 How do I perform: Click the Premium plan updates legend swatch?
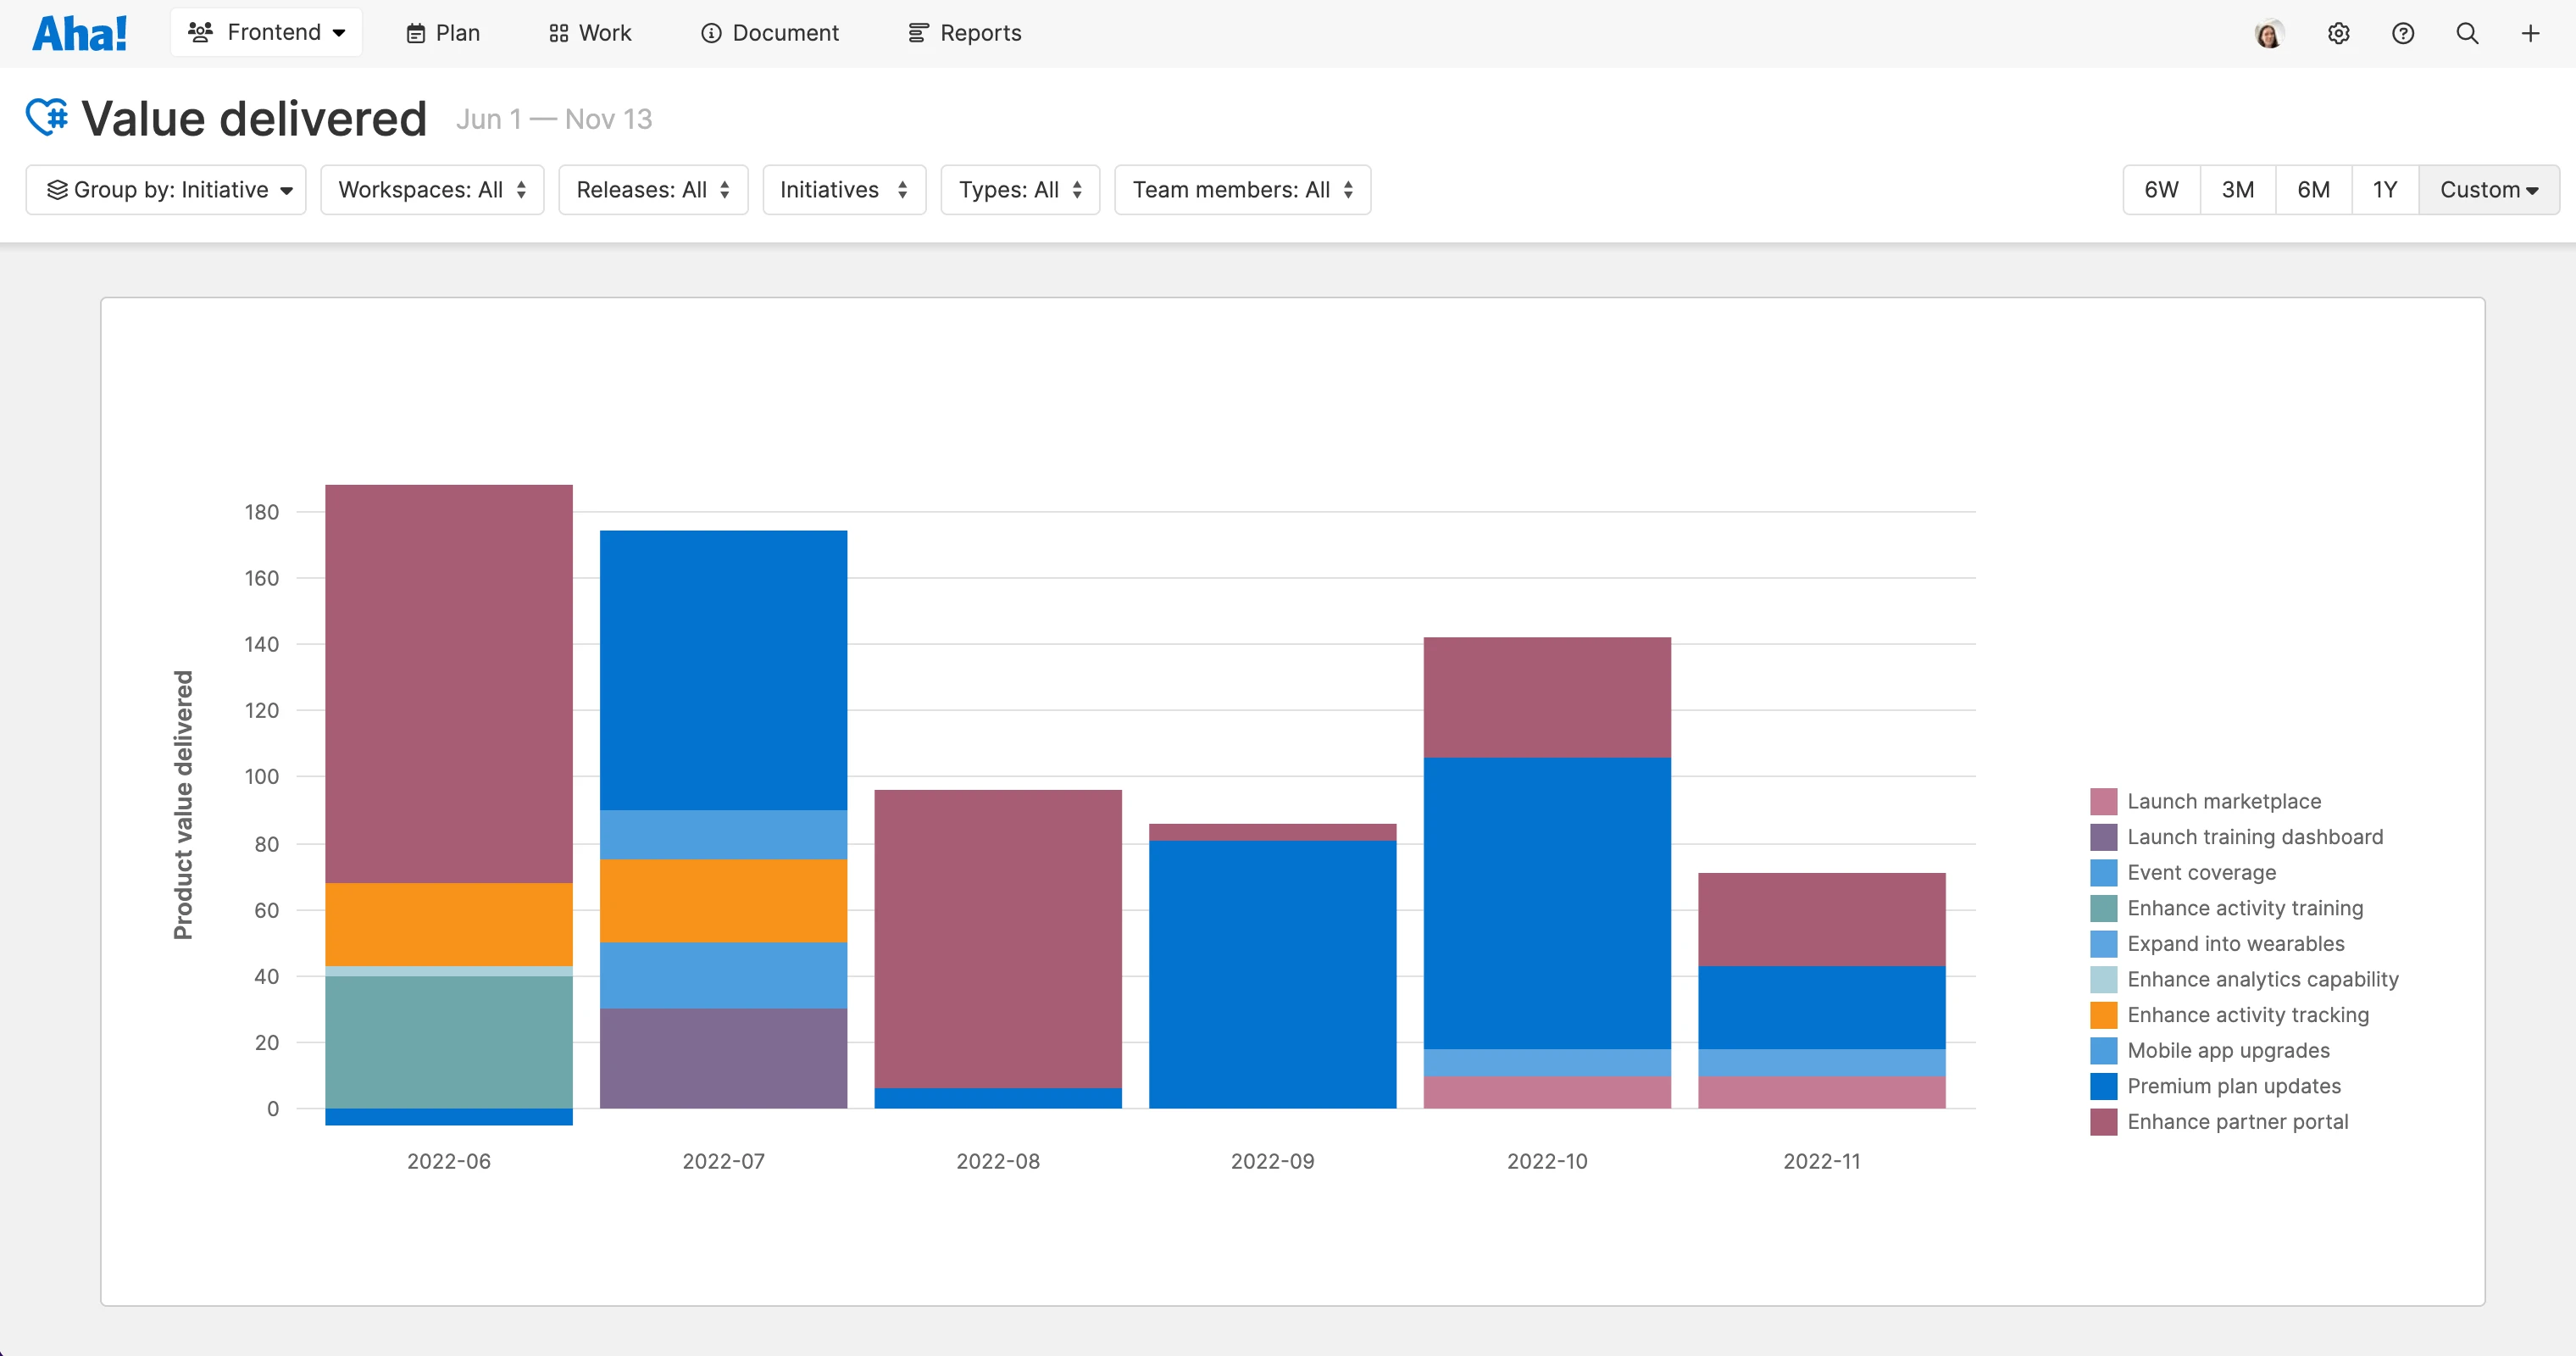click(2103, 1086)
